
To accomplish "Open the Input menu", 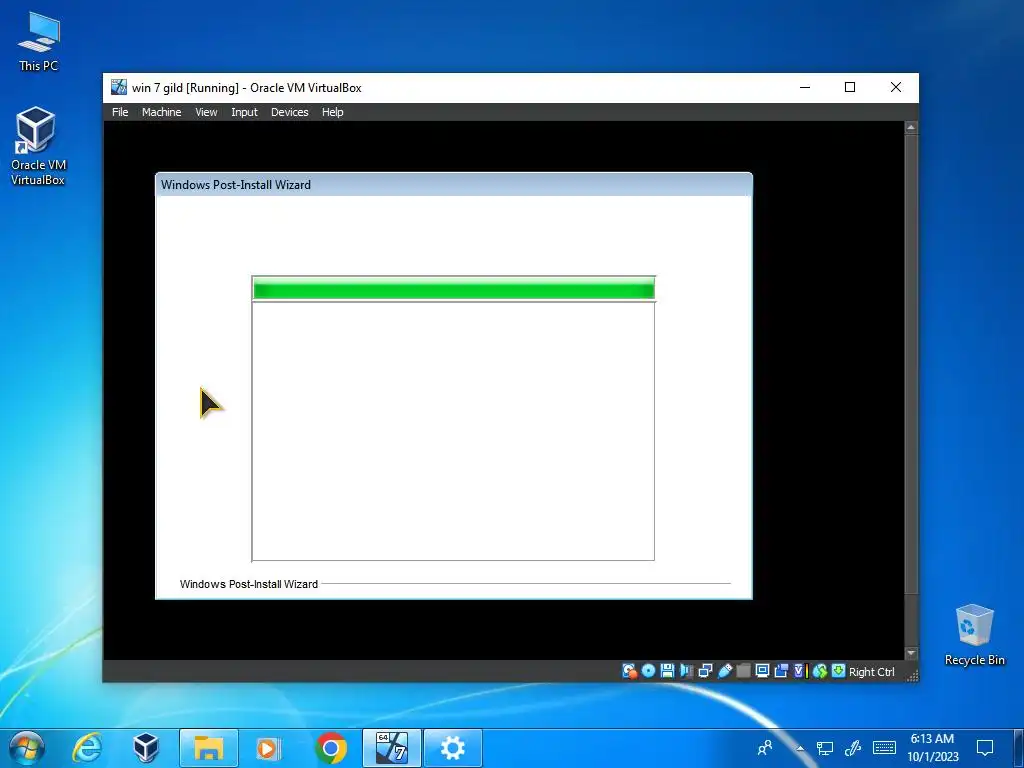I will (x=244, y=112).
